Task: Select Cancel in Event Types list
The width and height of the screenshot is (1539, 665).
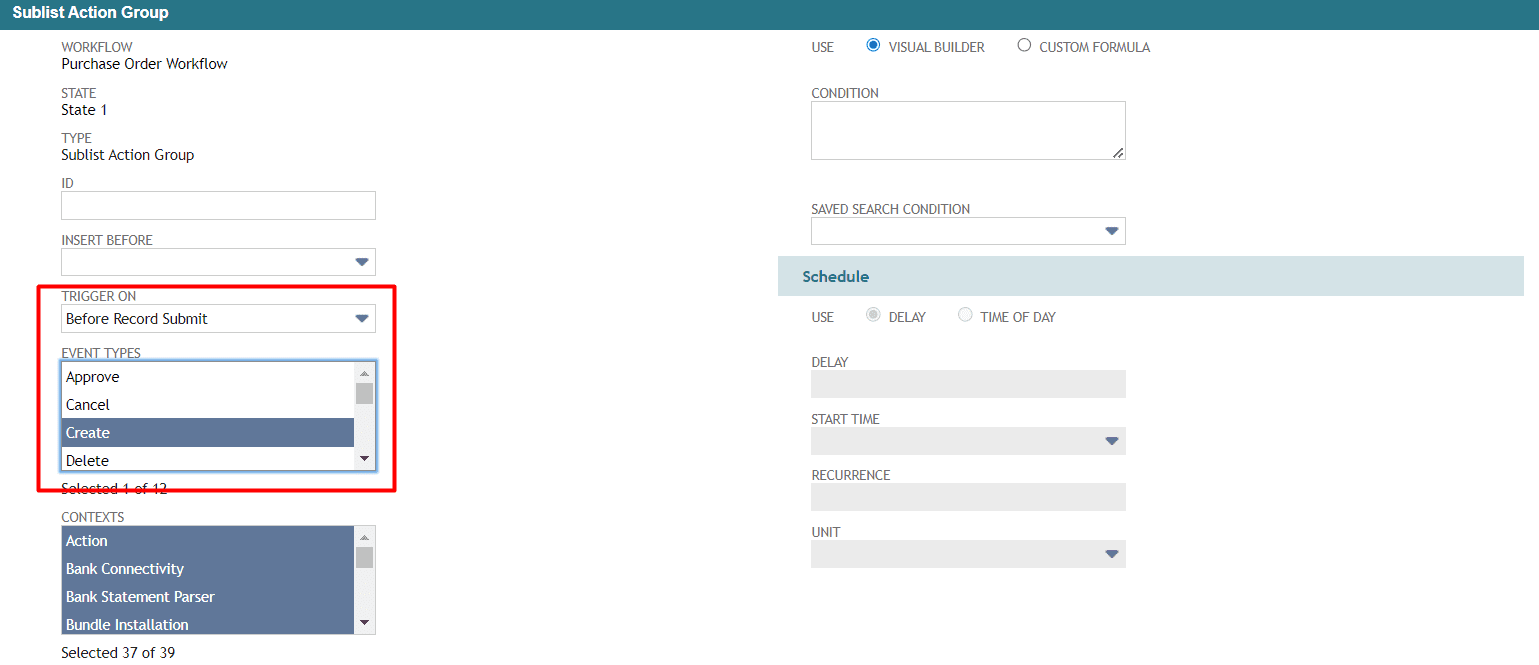Action: tap(207, 405)
